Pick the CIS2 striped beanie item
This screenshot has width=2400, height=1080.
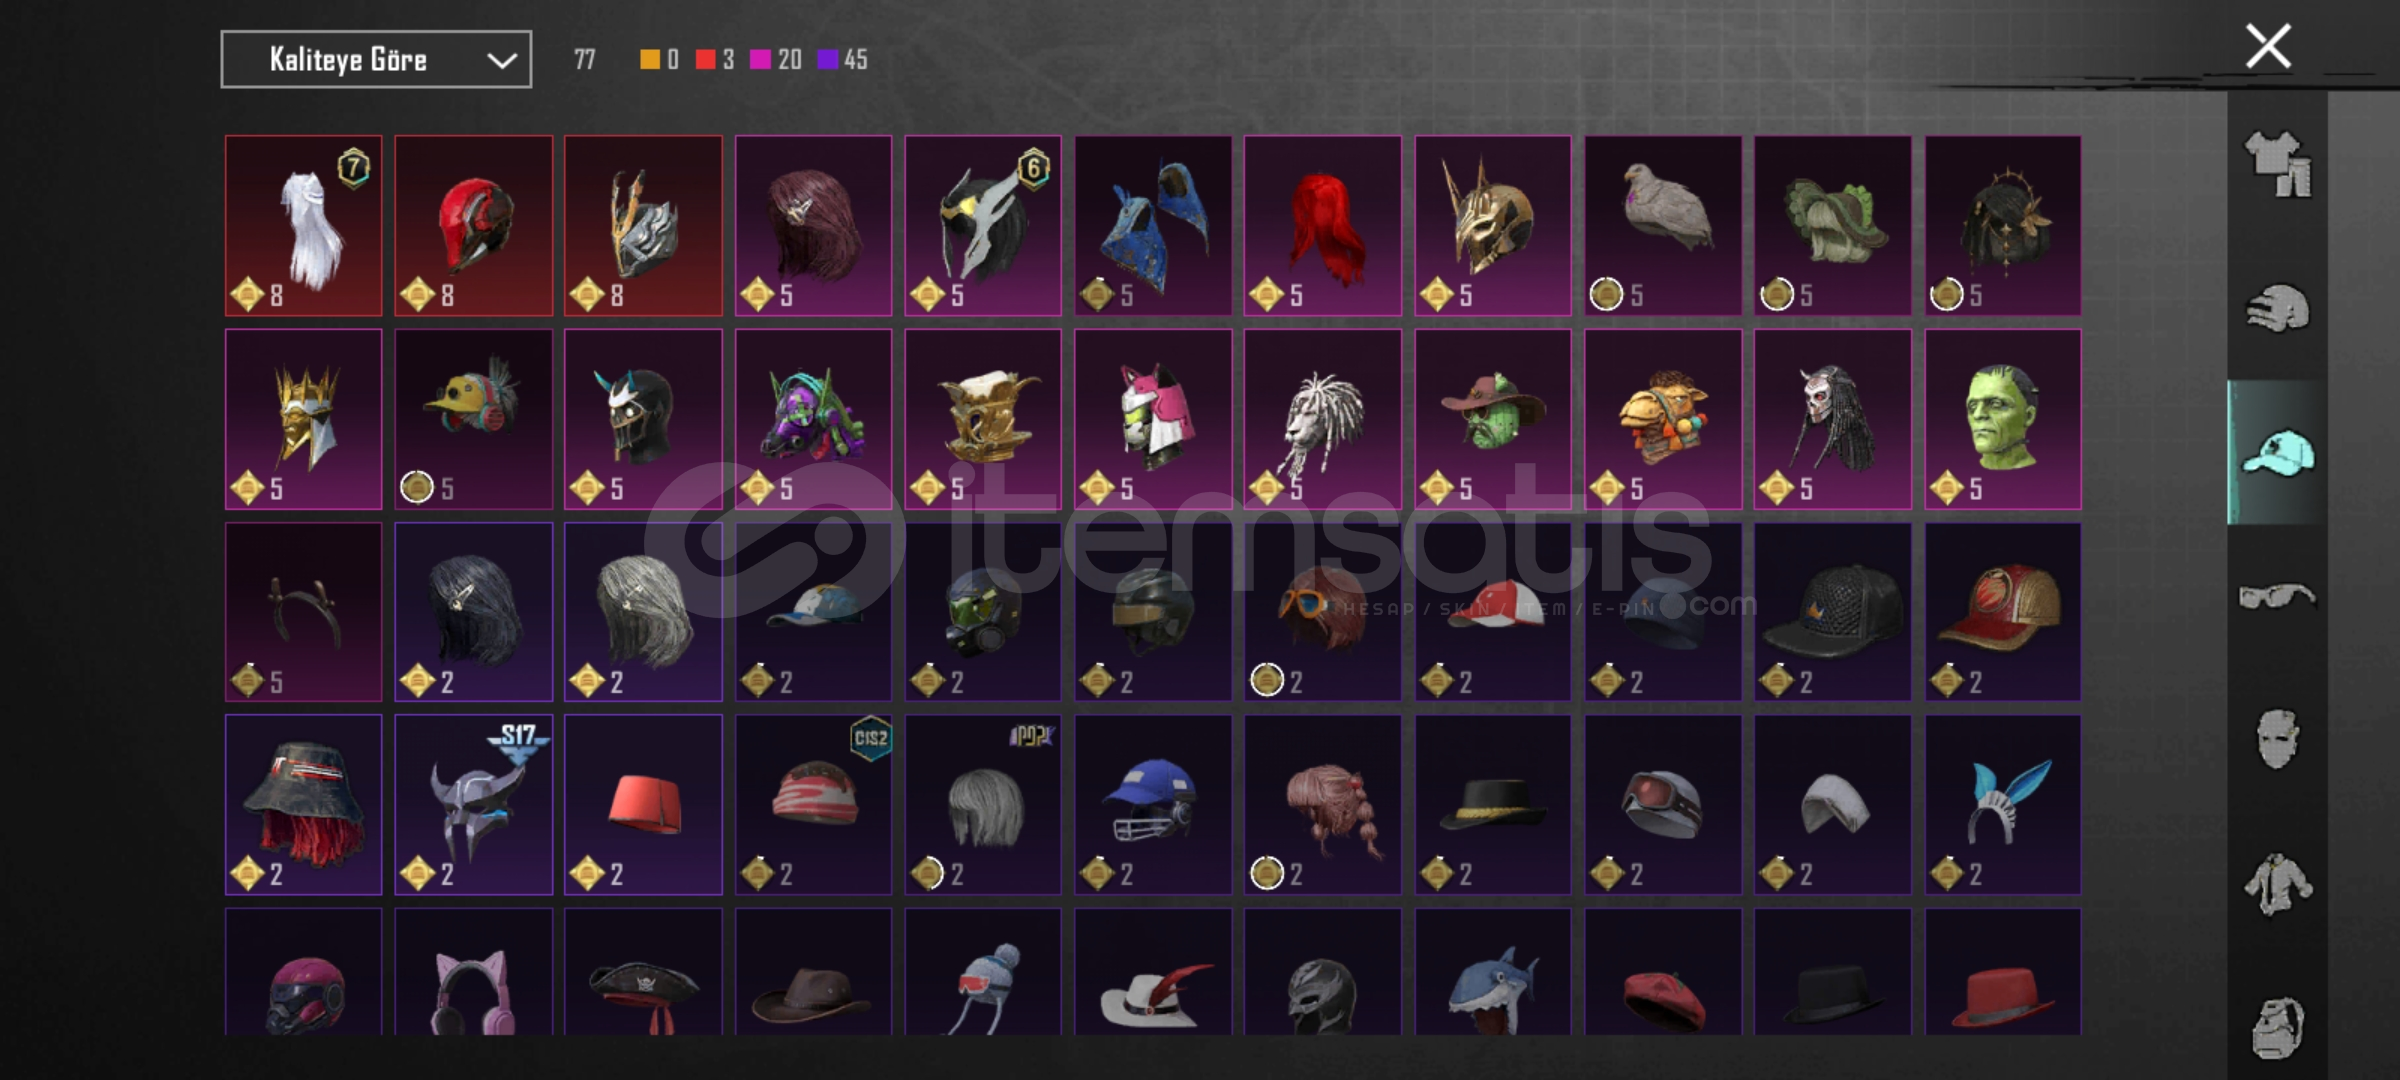(x=813, y=804)
